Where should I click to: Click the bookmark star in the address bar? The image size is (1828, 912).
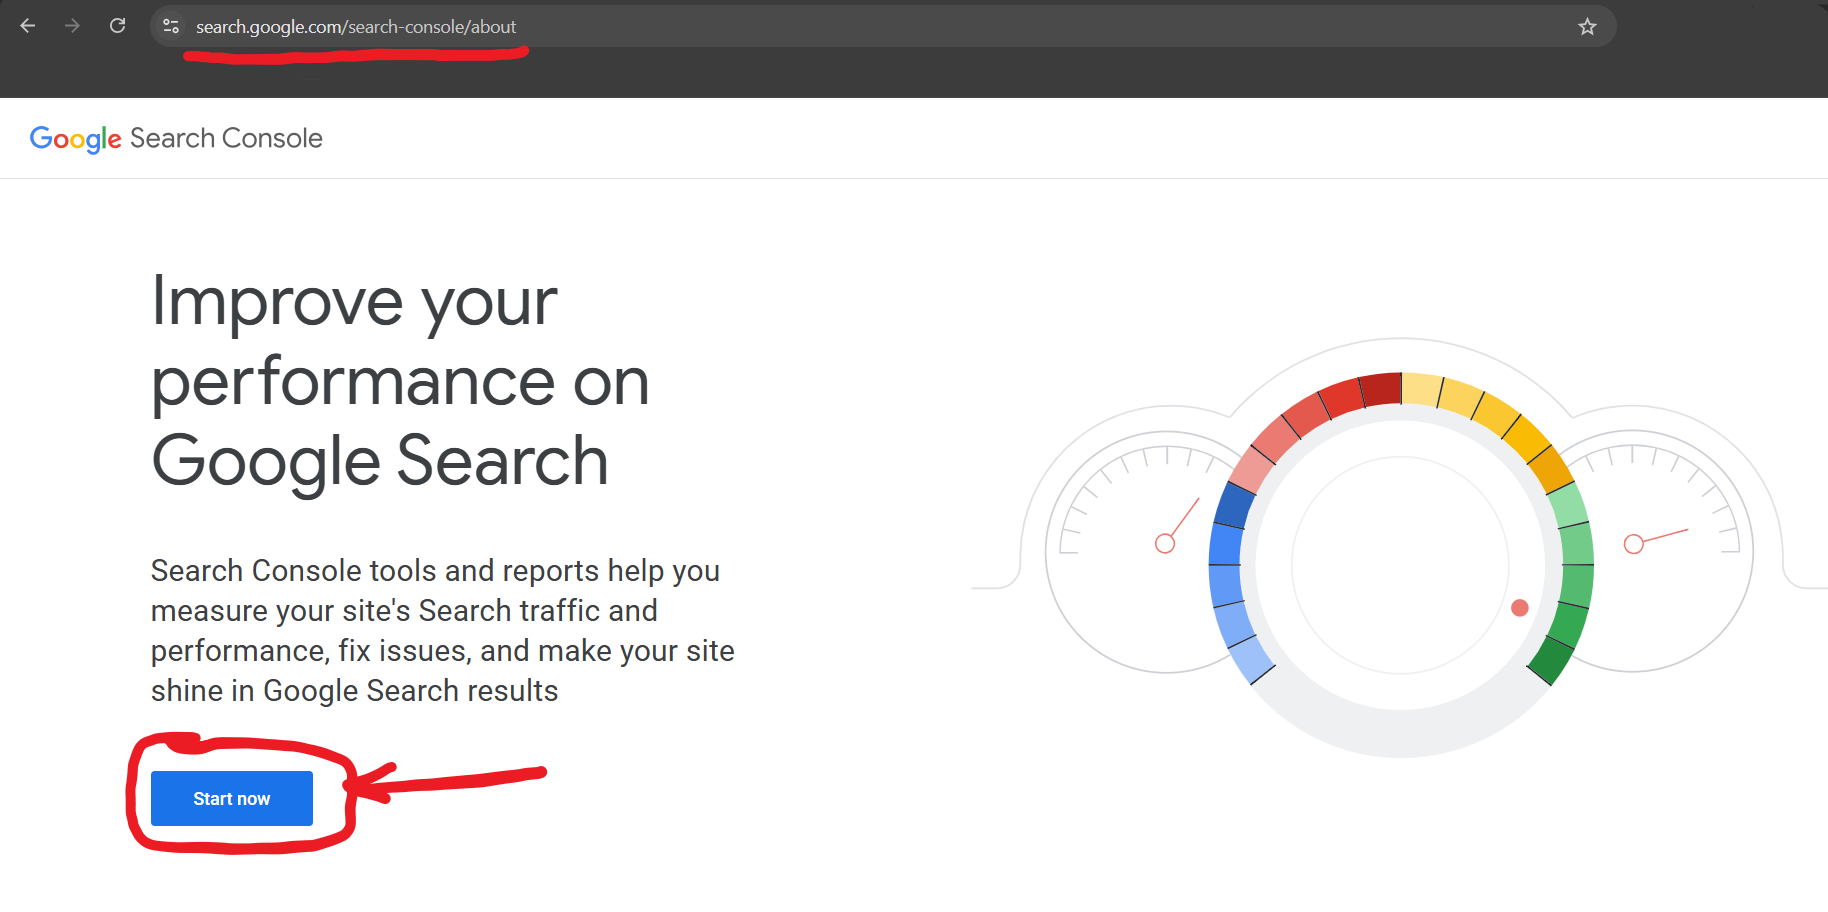(x=1587, y=27)
